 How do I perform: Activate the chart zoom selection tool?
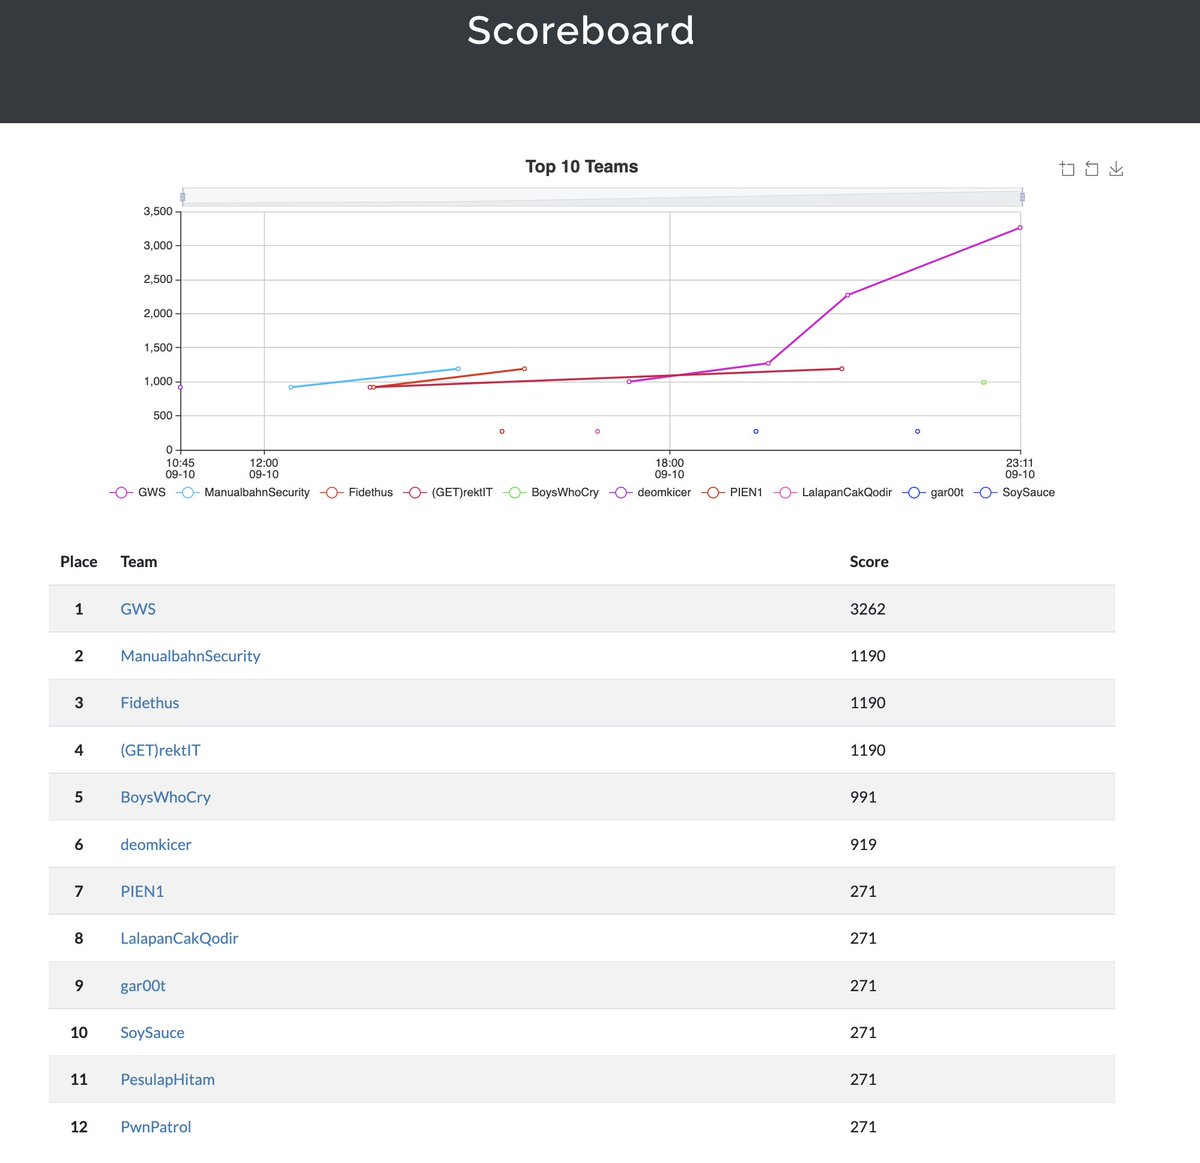tap(1067, 168)
